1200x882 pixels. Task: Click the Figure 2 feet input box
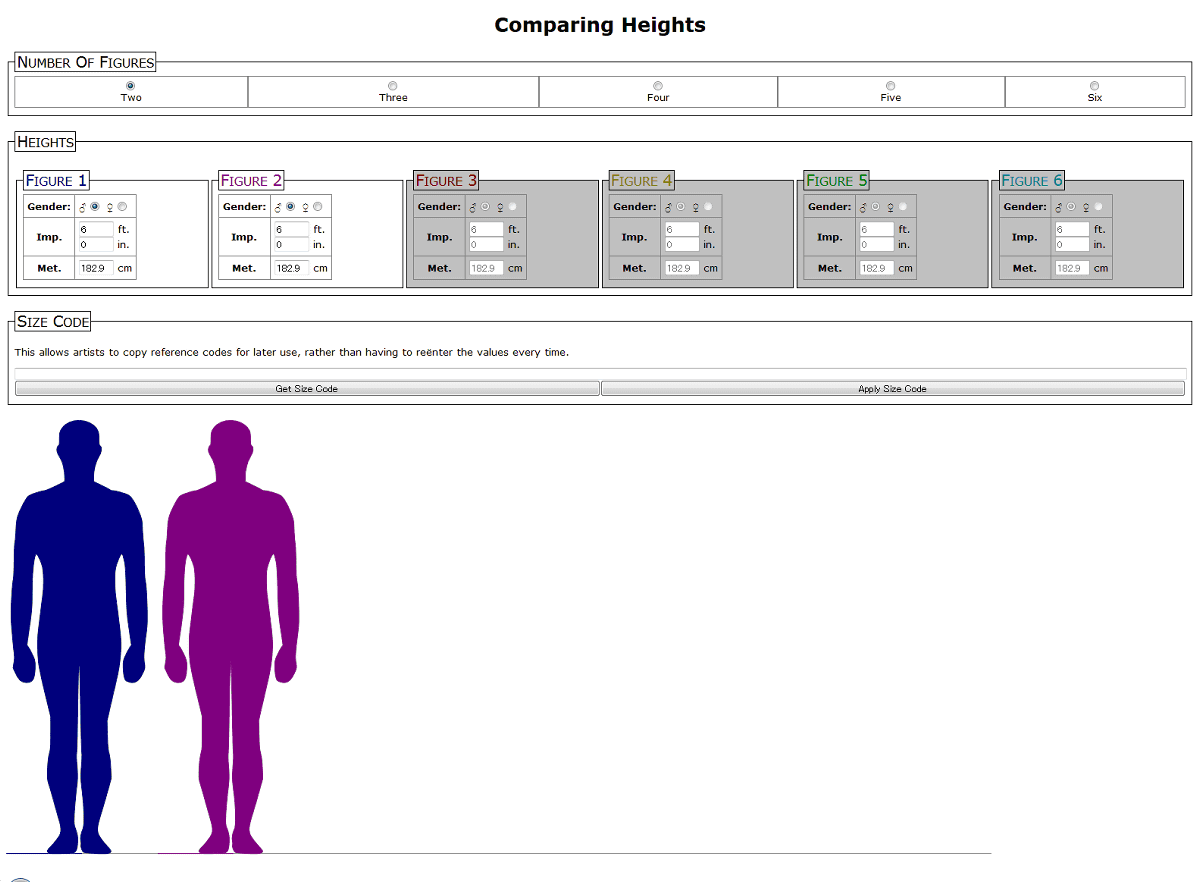pyautogui.click(x=290, y=230)
